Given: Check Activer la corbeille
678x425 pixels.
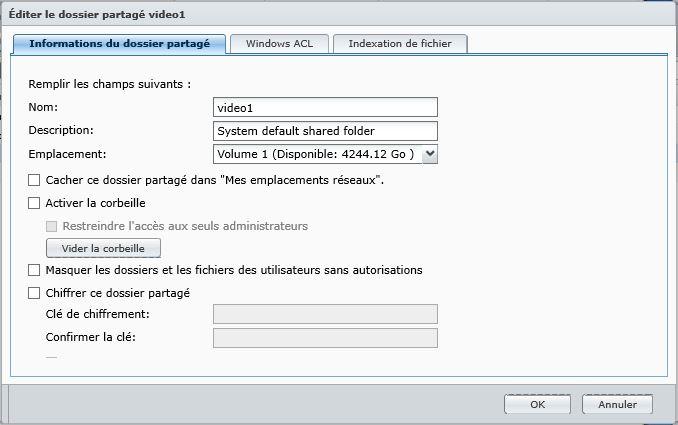Looking at the screenshot, I should [x=34, y=203].
